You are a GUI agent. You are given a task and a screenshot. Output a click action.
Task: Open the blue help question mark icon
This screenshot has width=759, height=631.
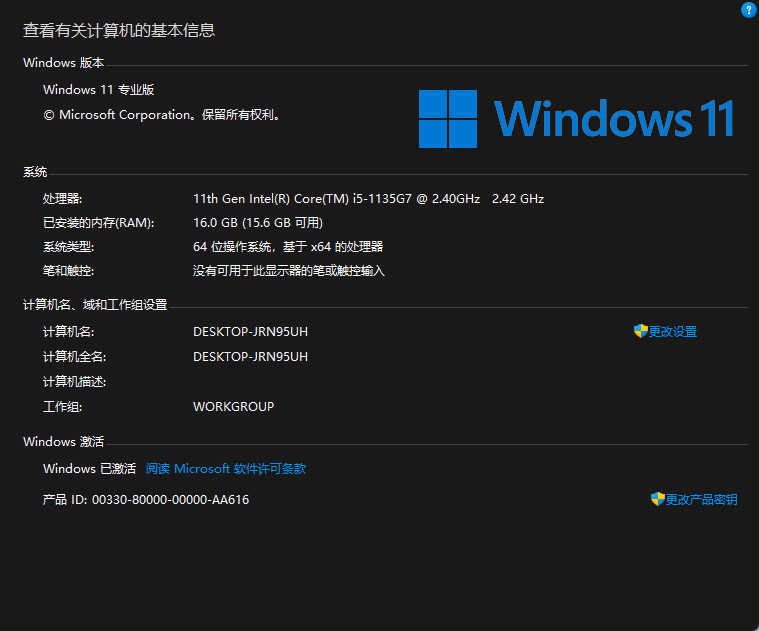point(748,10)
